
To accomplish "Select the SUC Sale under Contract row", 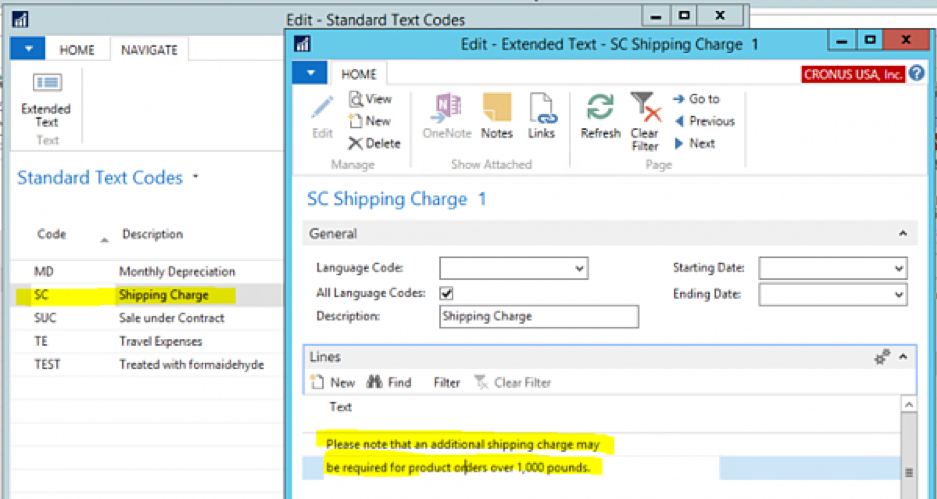I will tap(146, 318).
